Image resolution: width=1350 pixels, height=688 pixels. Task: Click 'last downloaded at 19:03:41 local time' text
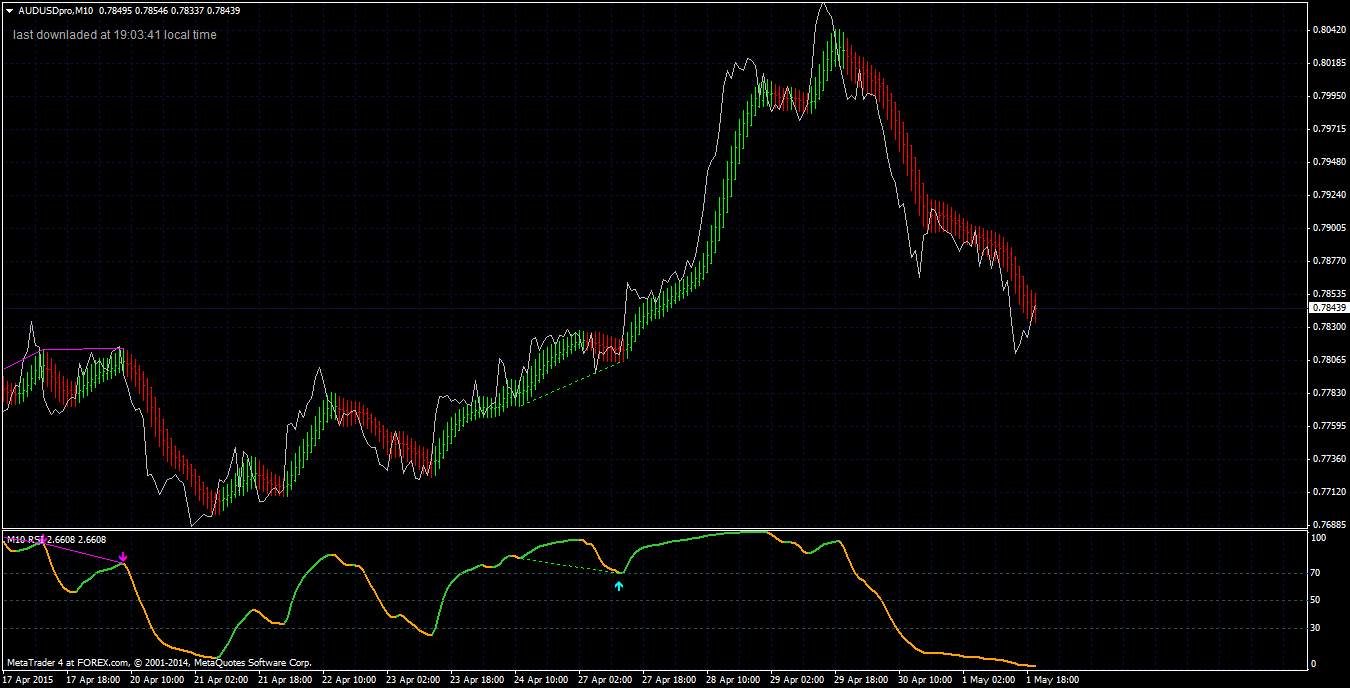[x=115, y=35]
